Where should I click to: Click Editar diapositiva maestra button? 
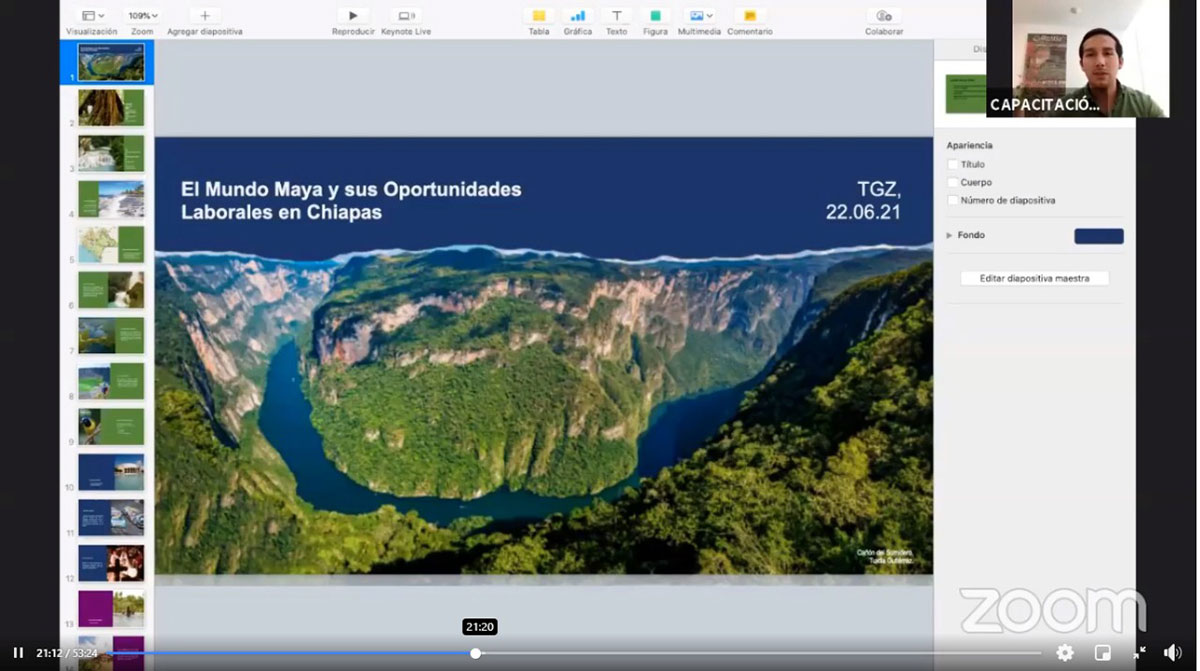[x=1034, y=278]
